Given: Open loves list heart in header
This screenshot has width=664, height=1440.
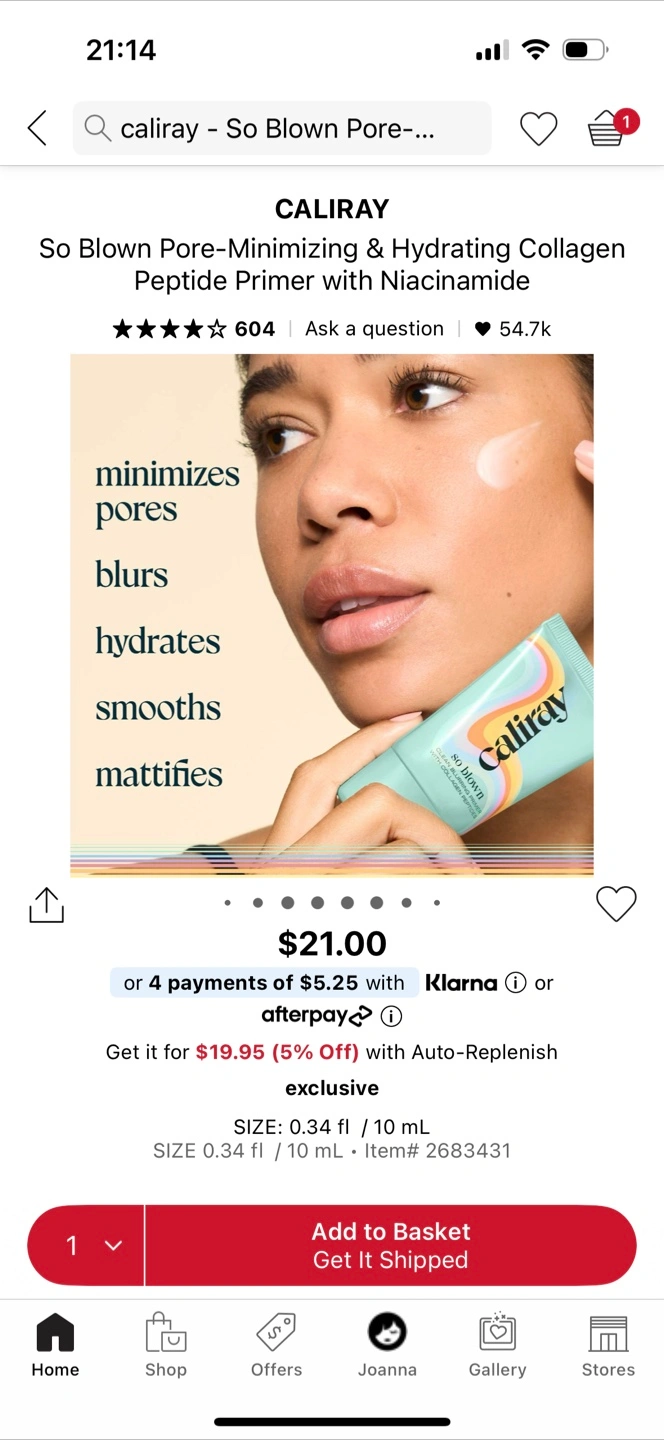Looking at the screenshot, I should [538, 129].
